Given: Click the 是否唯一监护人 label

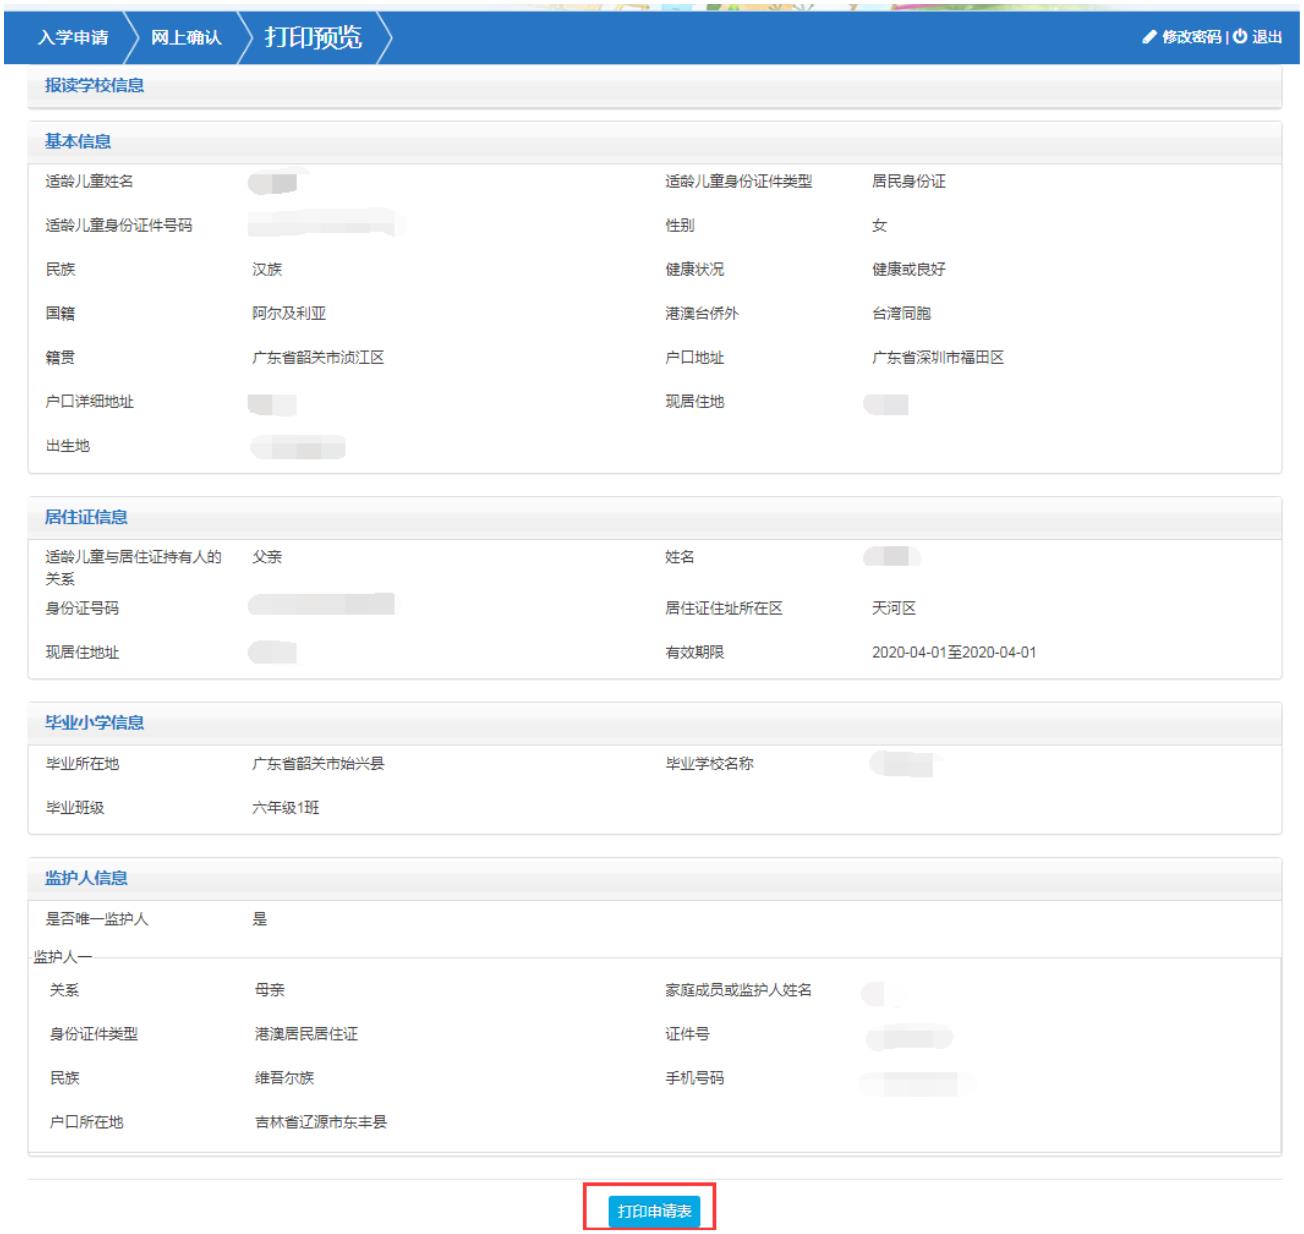Looking at the screenshot, I should pyautogui.click(x=97, y=920).
